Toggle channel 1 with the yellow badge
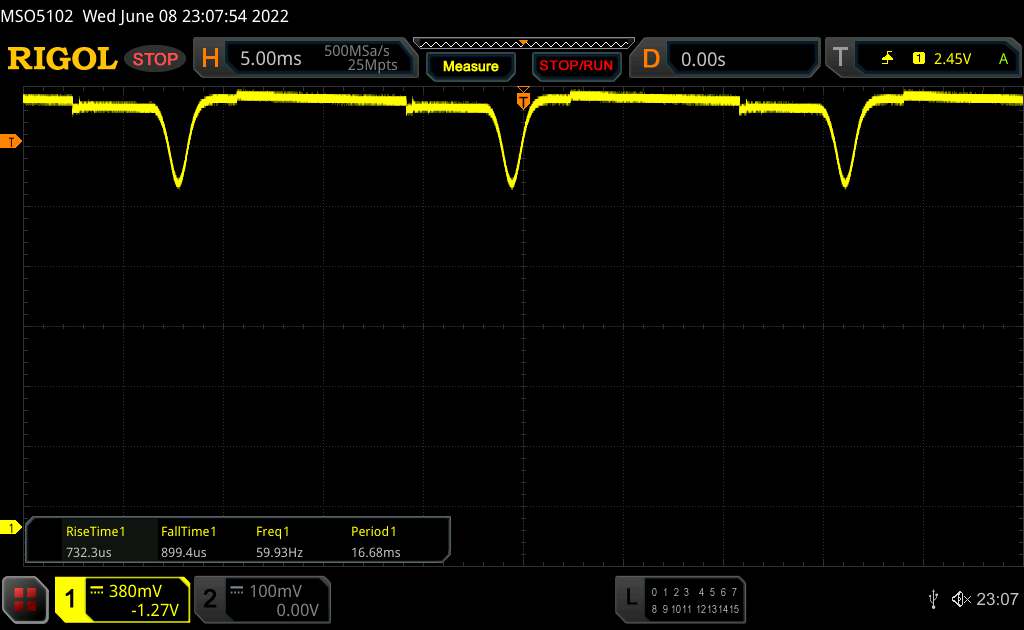The height and width of the screenshot is (630, 1024). coord(70,598)
